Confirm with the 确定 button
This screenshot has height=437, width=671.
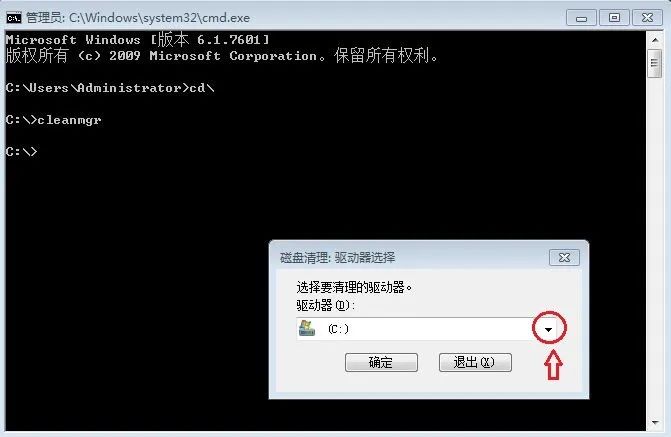coord(381,363)
